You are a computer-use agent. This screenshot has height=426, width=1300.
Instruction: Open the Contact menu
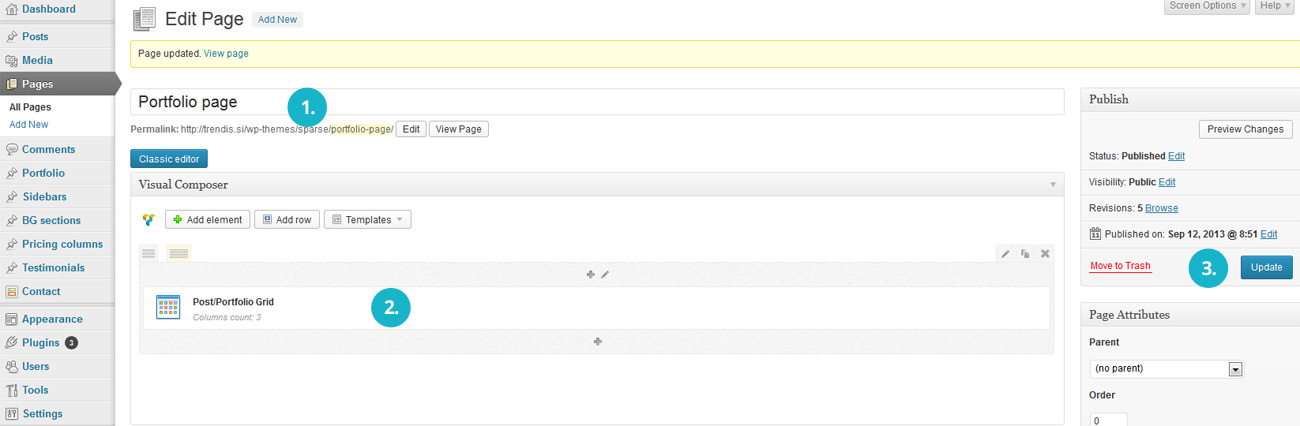[x=41, y=292]
